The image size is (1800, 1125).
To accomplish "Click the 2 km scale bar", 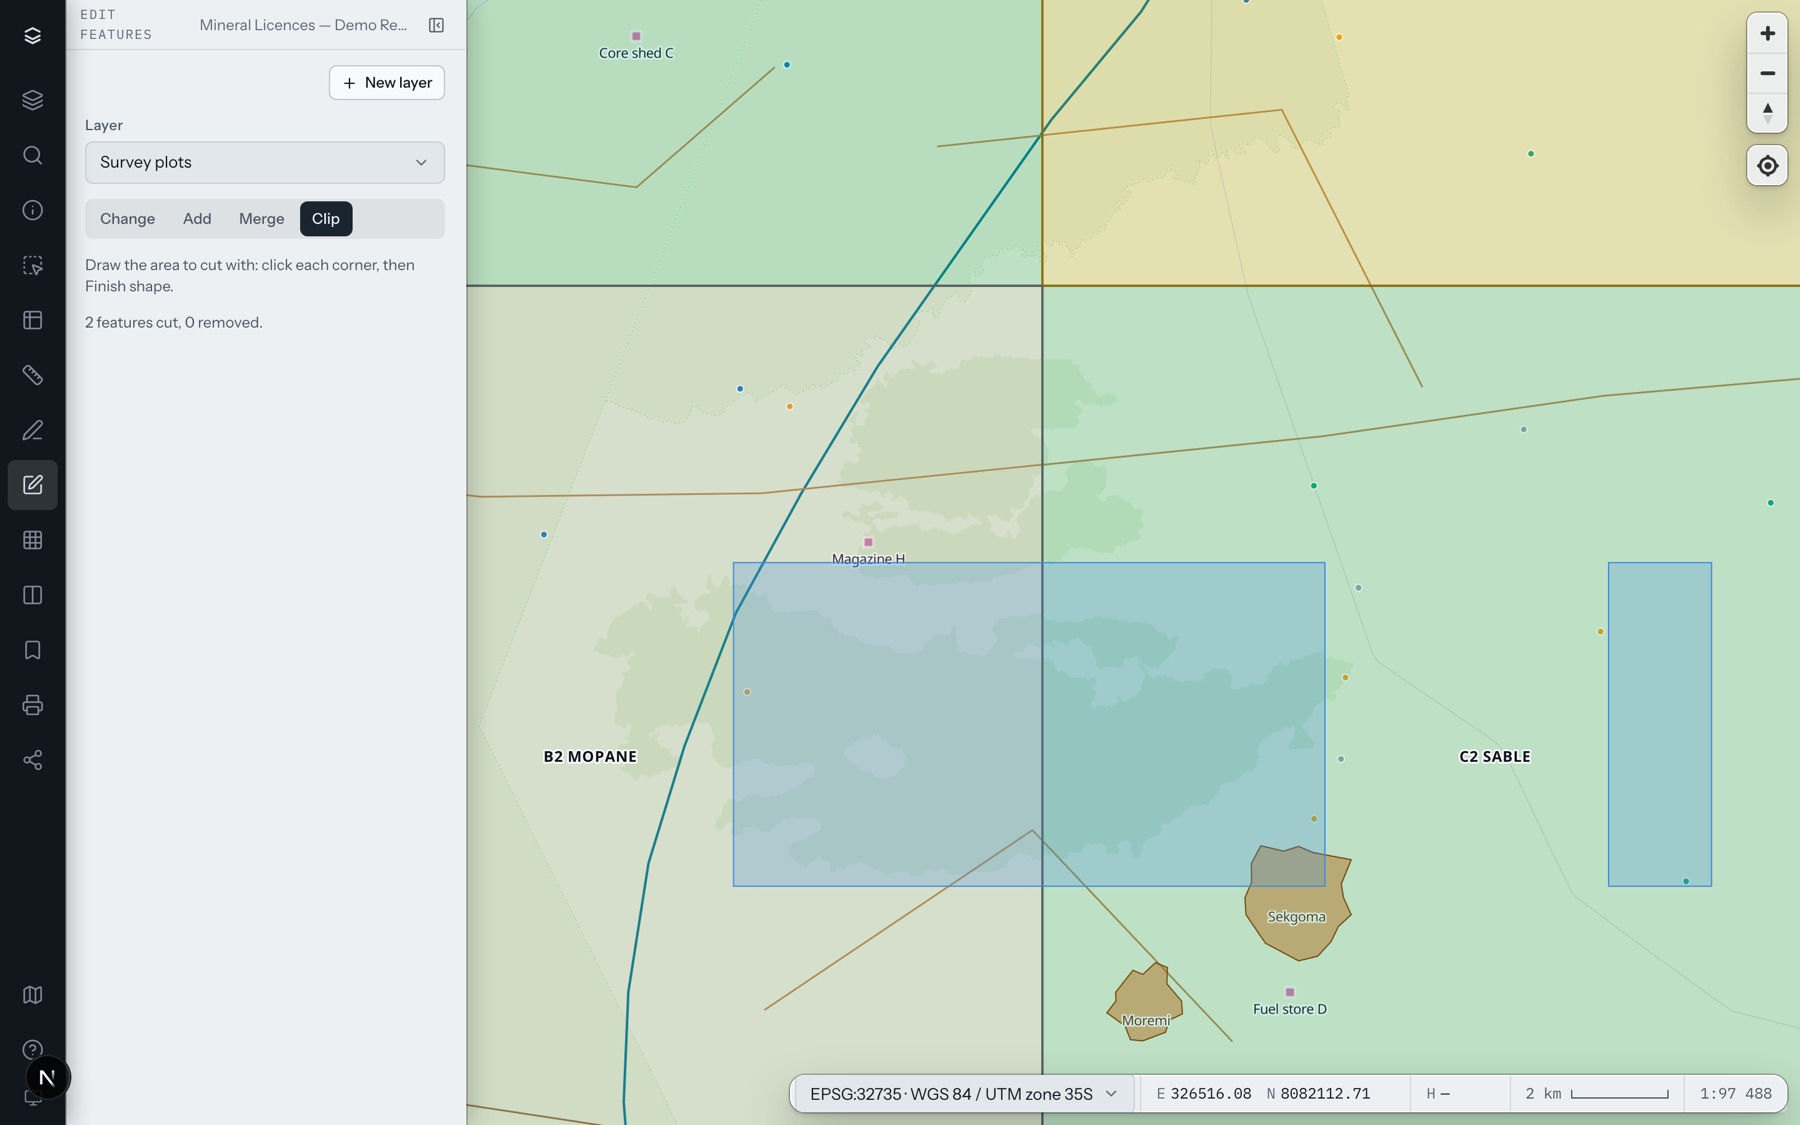I will pyautogui.click(x=1597, y=1094).
